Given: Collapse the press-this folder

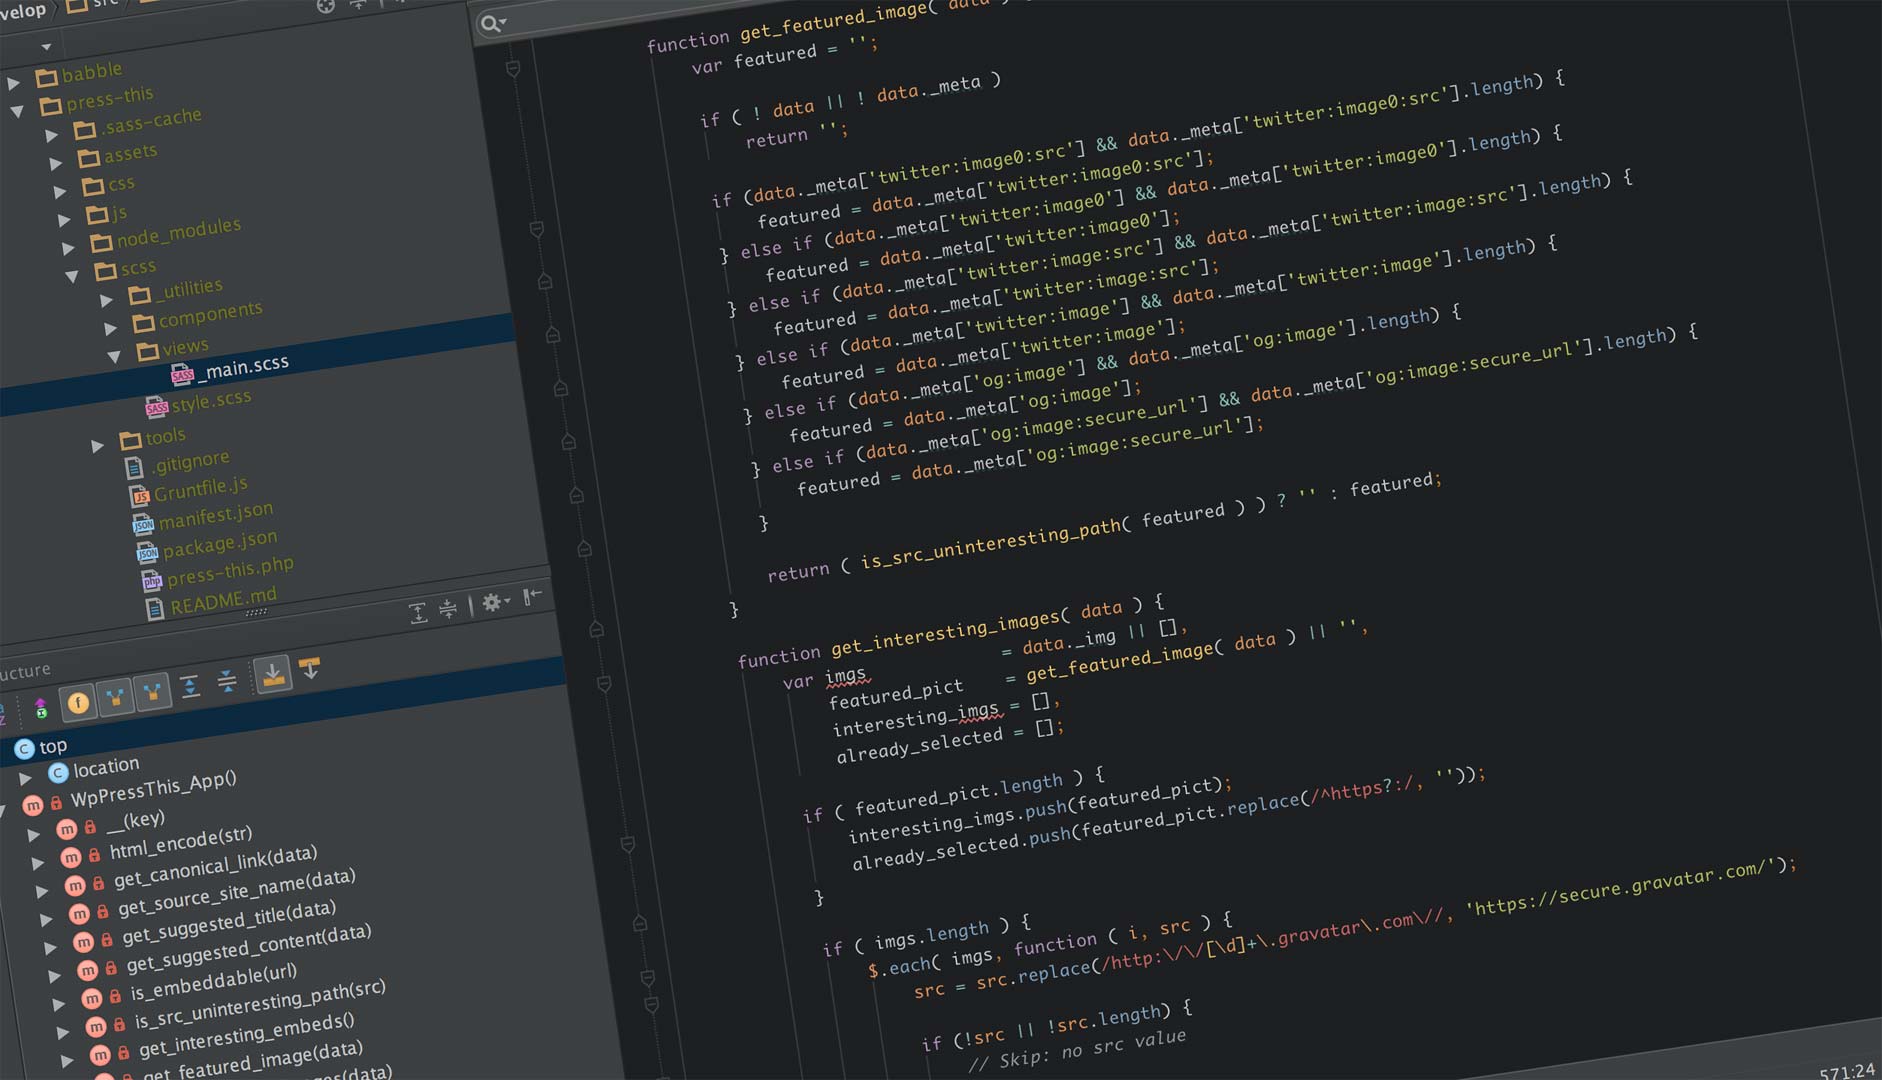Looking at the screenshot, I should tap(18, 110).
